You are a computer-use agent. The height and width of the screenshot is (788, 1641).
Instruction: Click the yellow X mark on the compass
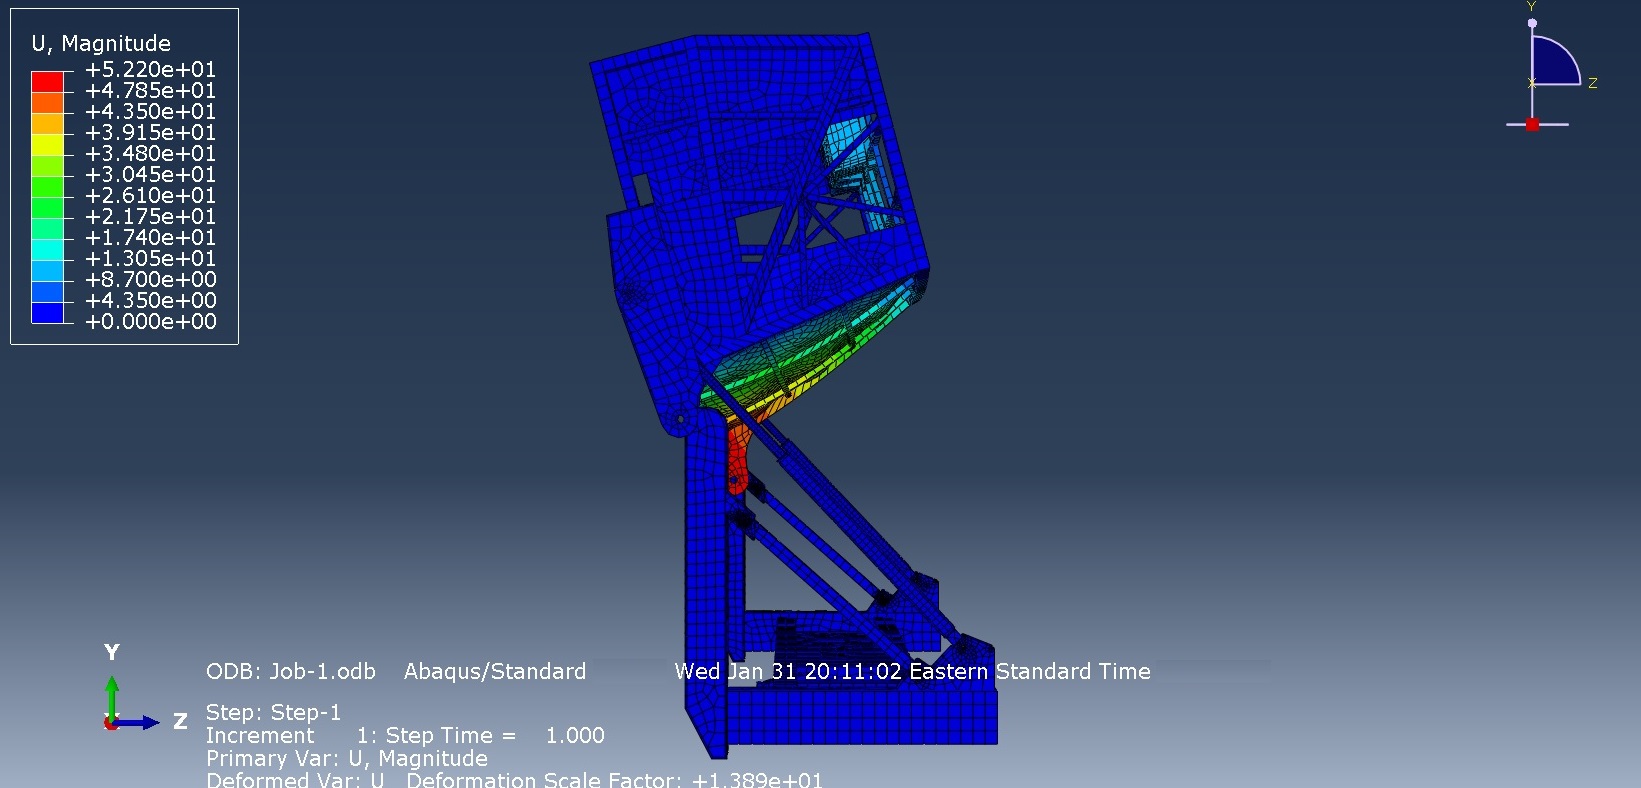[x=1532, y=83]
